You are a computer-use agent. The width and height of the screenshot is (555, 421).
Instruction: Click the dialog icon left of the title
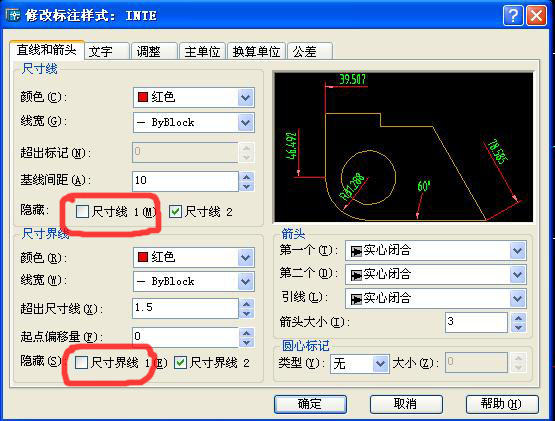[13, 15]
